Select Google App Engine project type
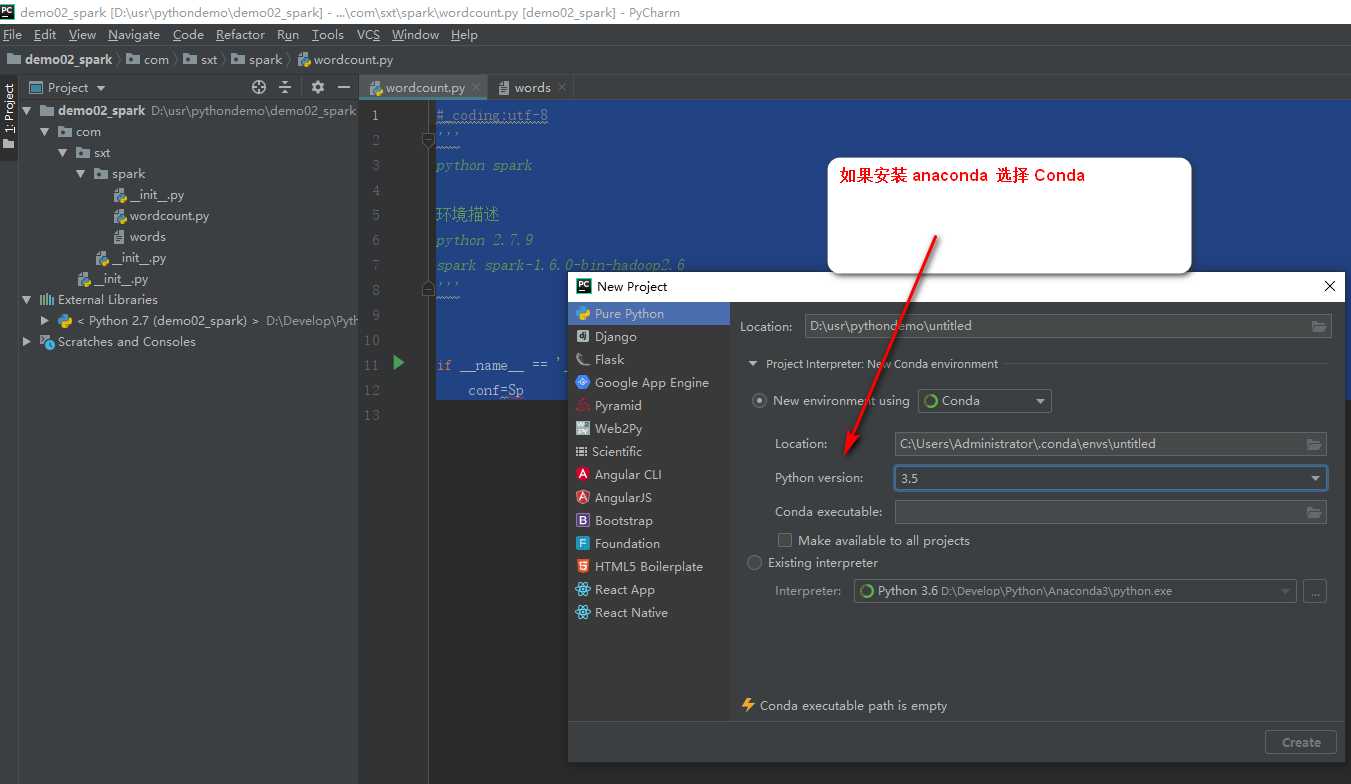The height and width of the screenshot is (784, 1351). (649, 382)
